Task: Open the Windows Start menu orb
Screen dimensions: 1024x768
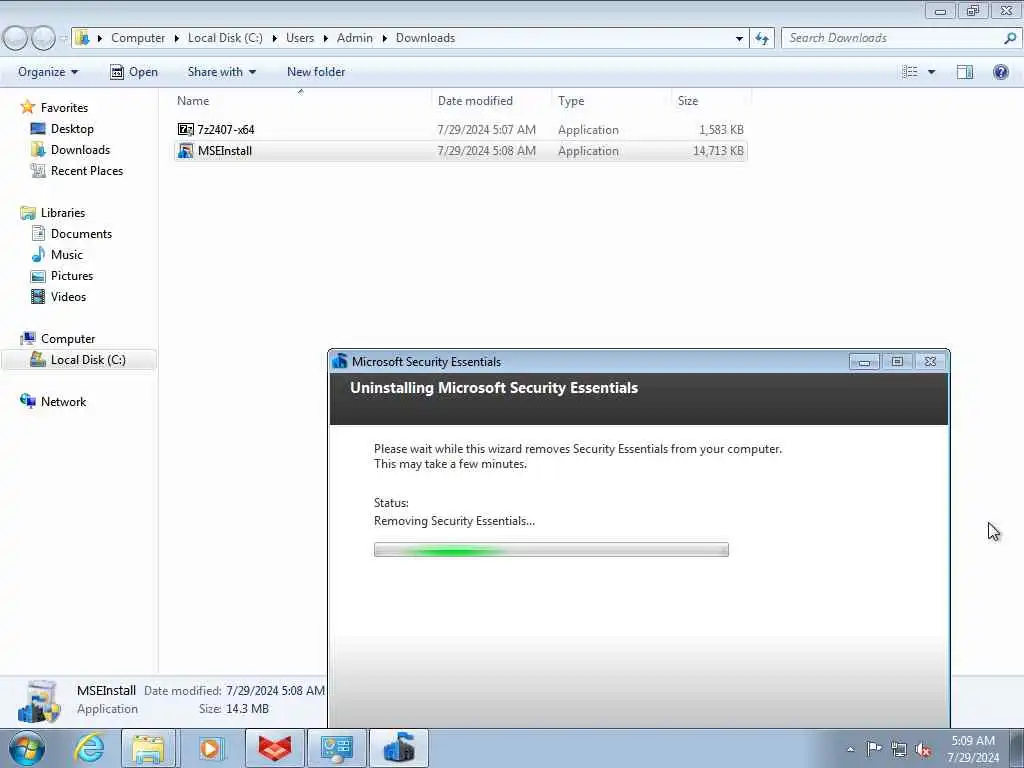Action: pos(27,748)
